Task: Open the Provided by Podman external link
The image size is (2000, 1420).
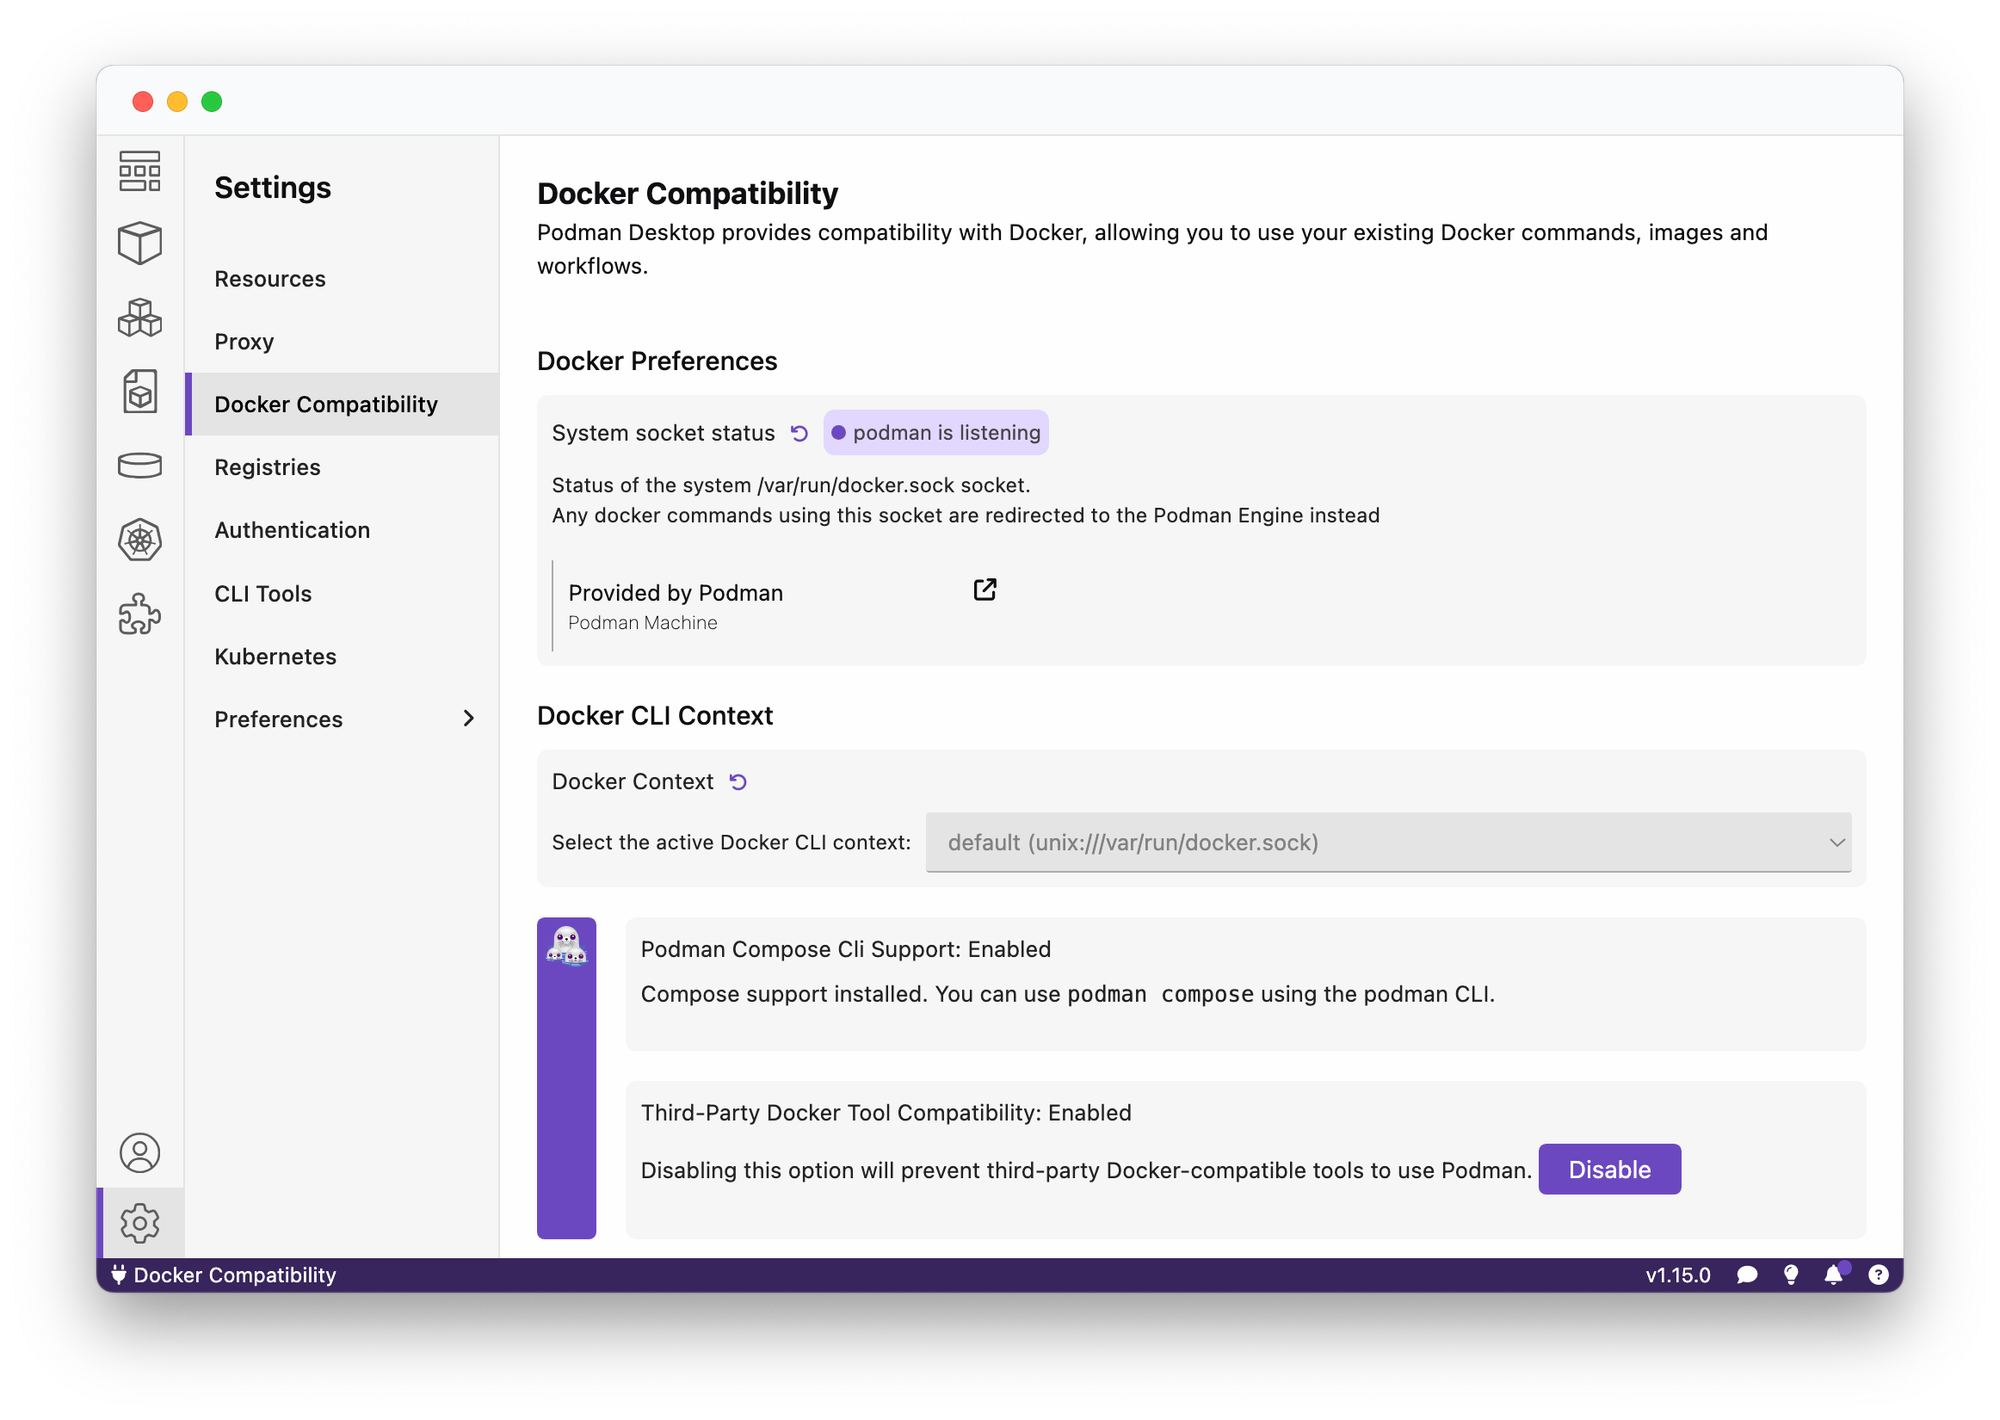Action: (984, 590)
